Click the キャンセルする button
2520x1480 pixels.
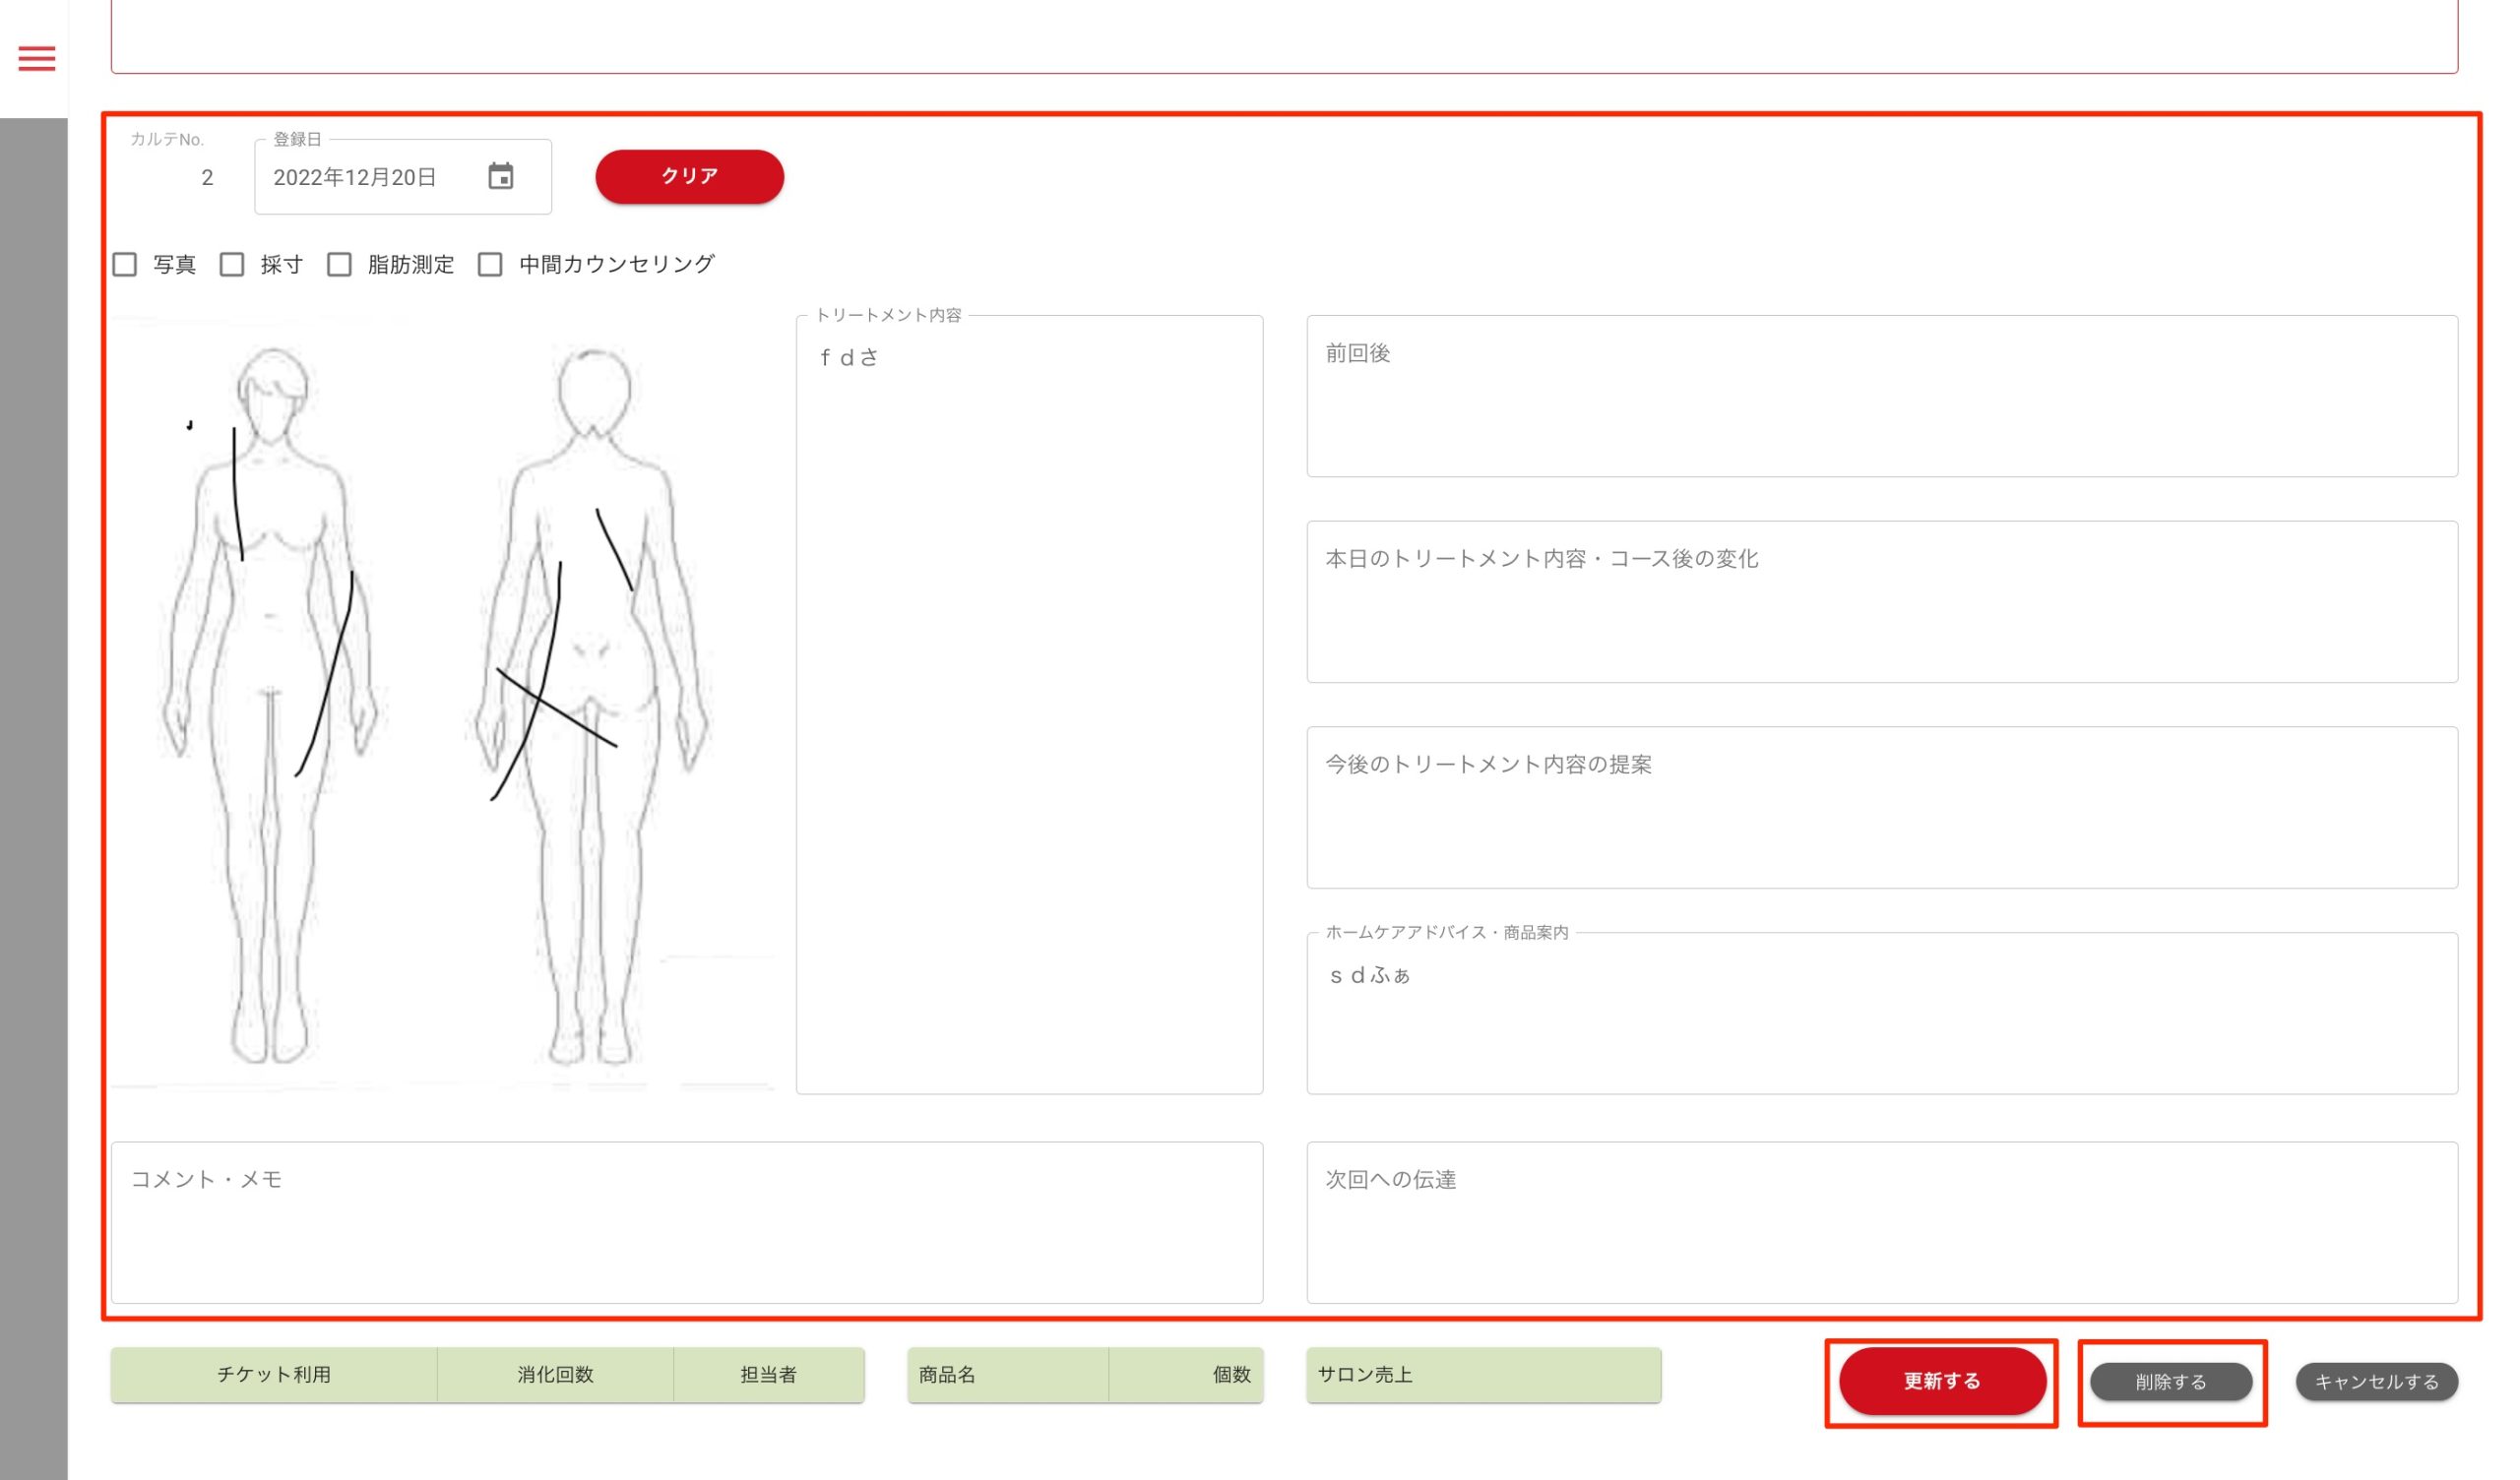point(2376,1381)
